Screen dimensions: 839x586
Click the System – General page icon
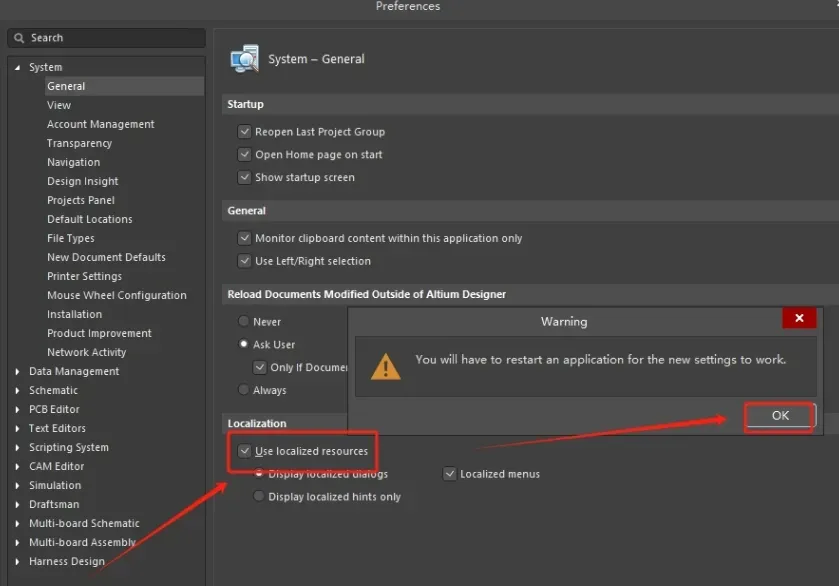pos(245,59)
